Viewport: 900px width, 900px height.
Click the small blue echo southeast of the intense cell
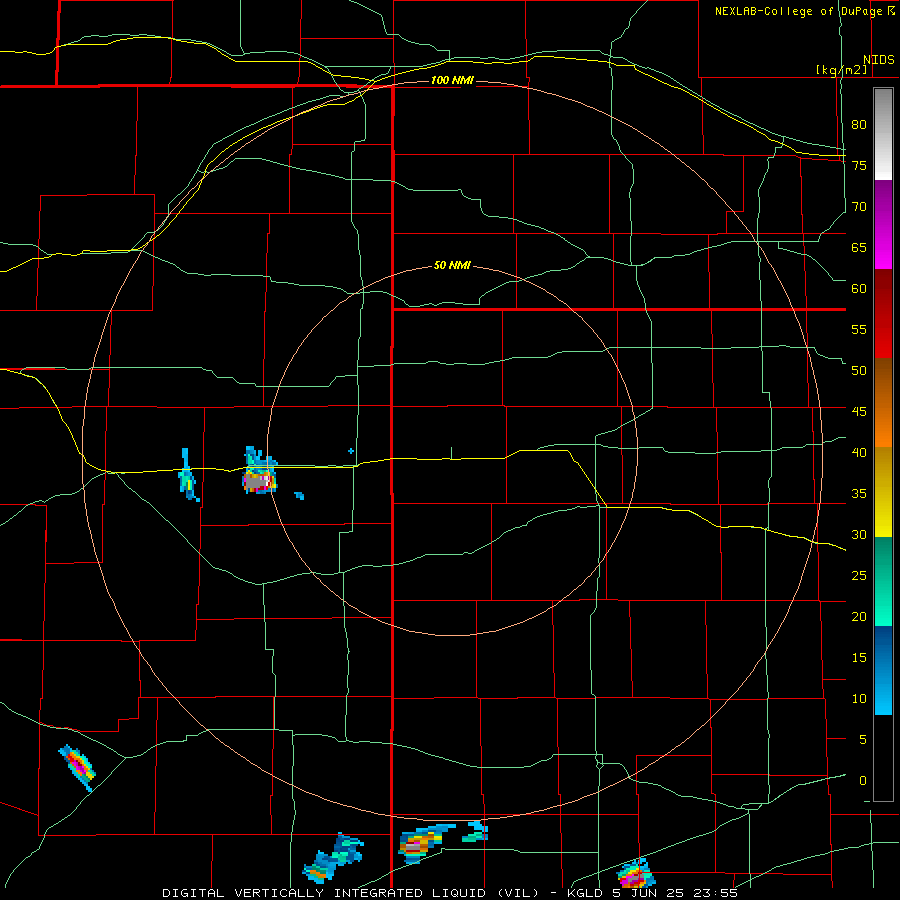(299, 495)
